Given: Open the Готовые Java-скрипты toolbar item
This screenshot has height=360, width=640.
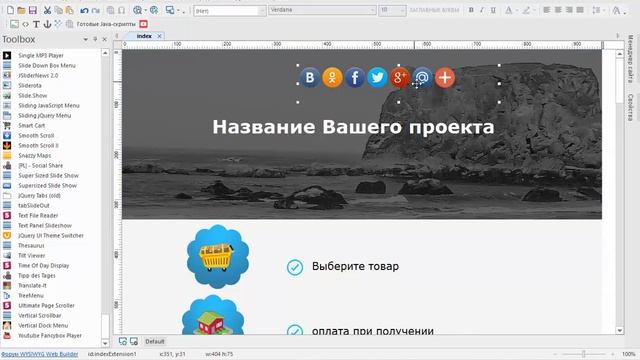Looking at the screenshot, I should point(106,24).
